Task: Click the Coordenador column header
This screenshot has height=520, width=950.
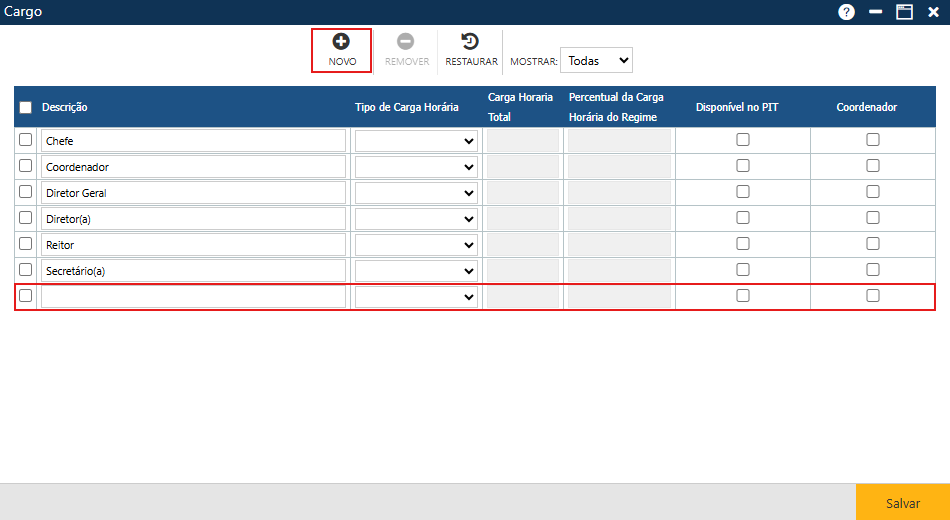Action: [866, 107]
